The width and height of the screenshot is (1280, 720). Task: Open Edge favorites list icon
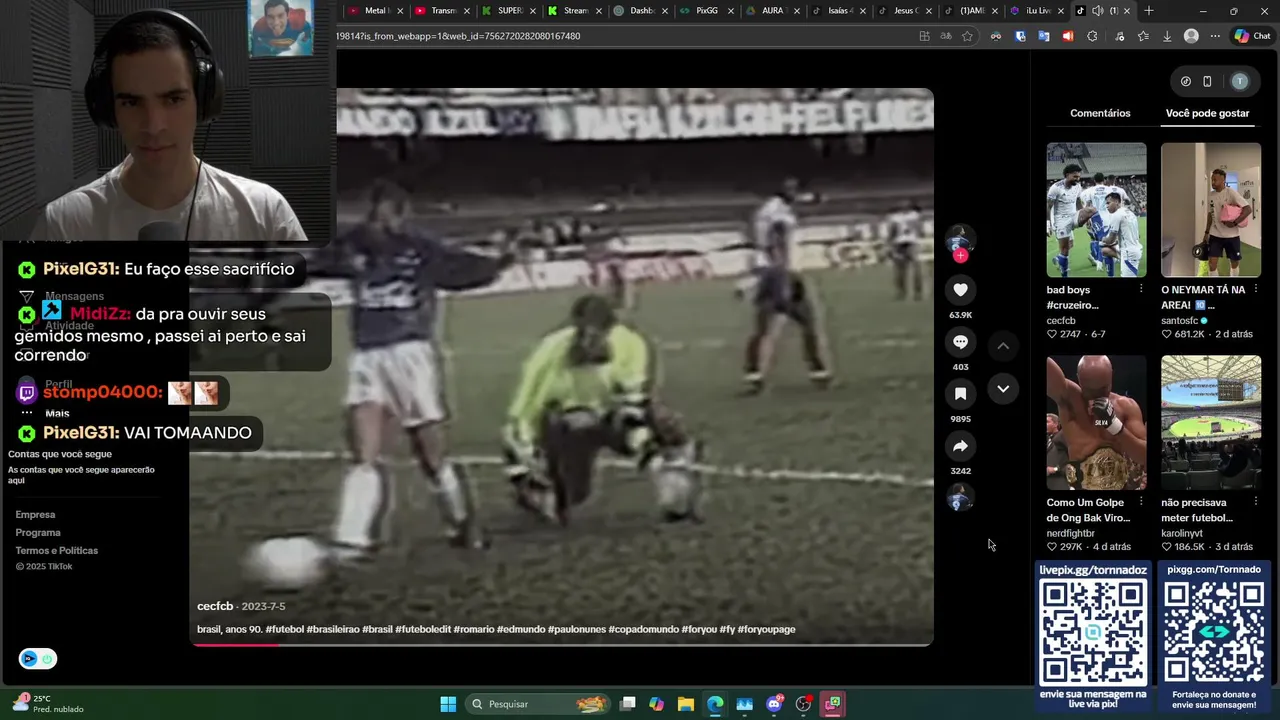pyautogui.click(x=1143, y=36)
